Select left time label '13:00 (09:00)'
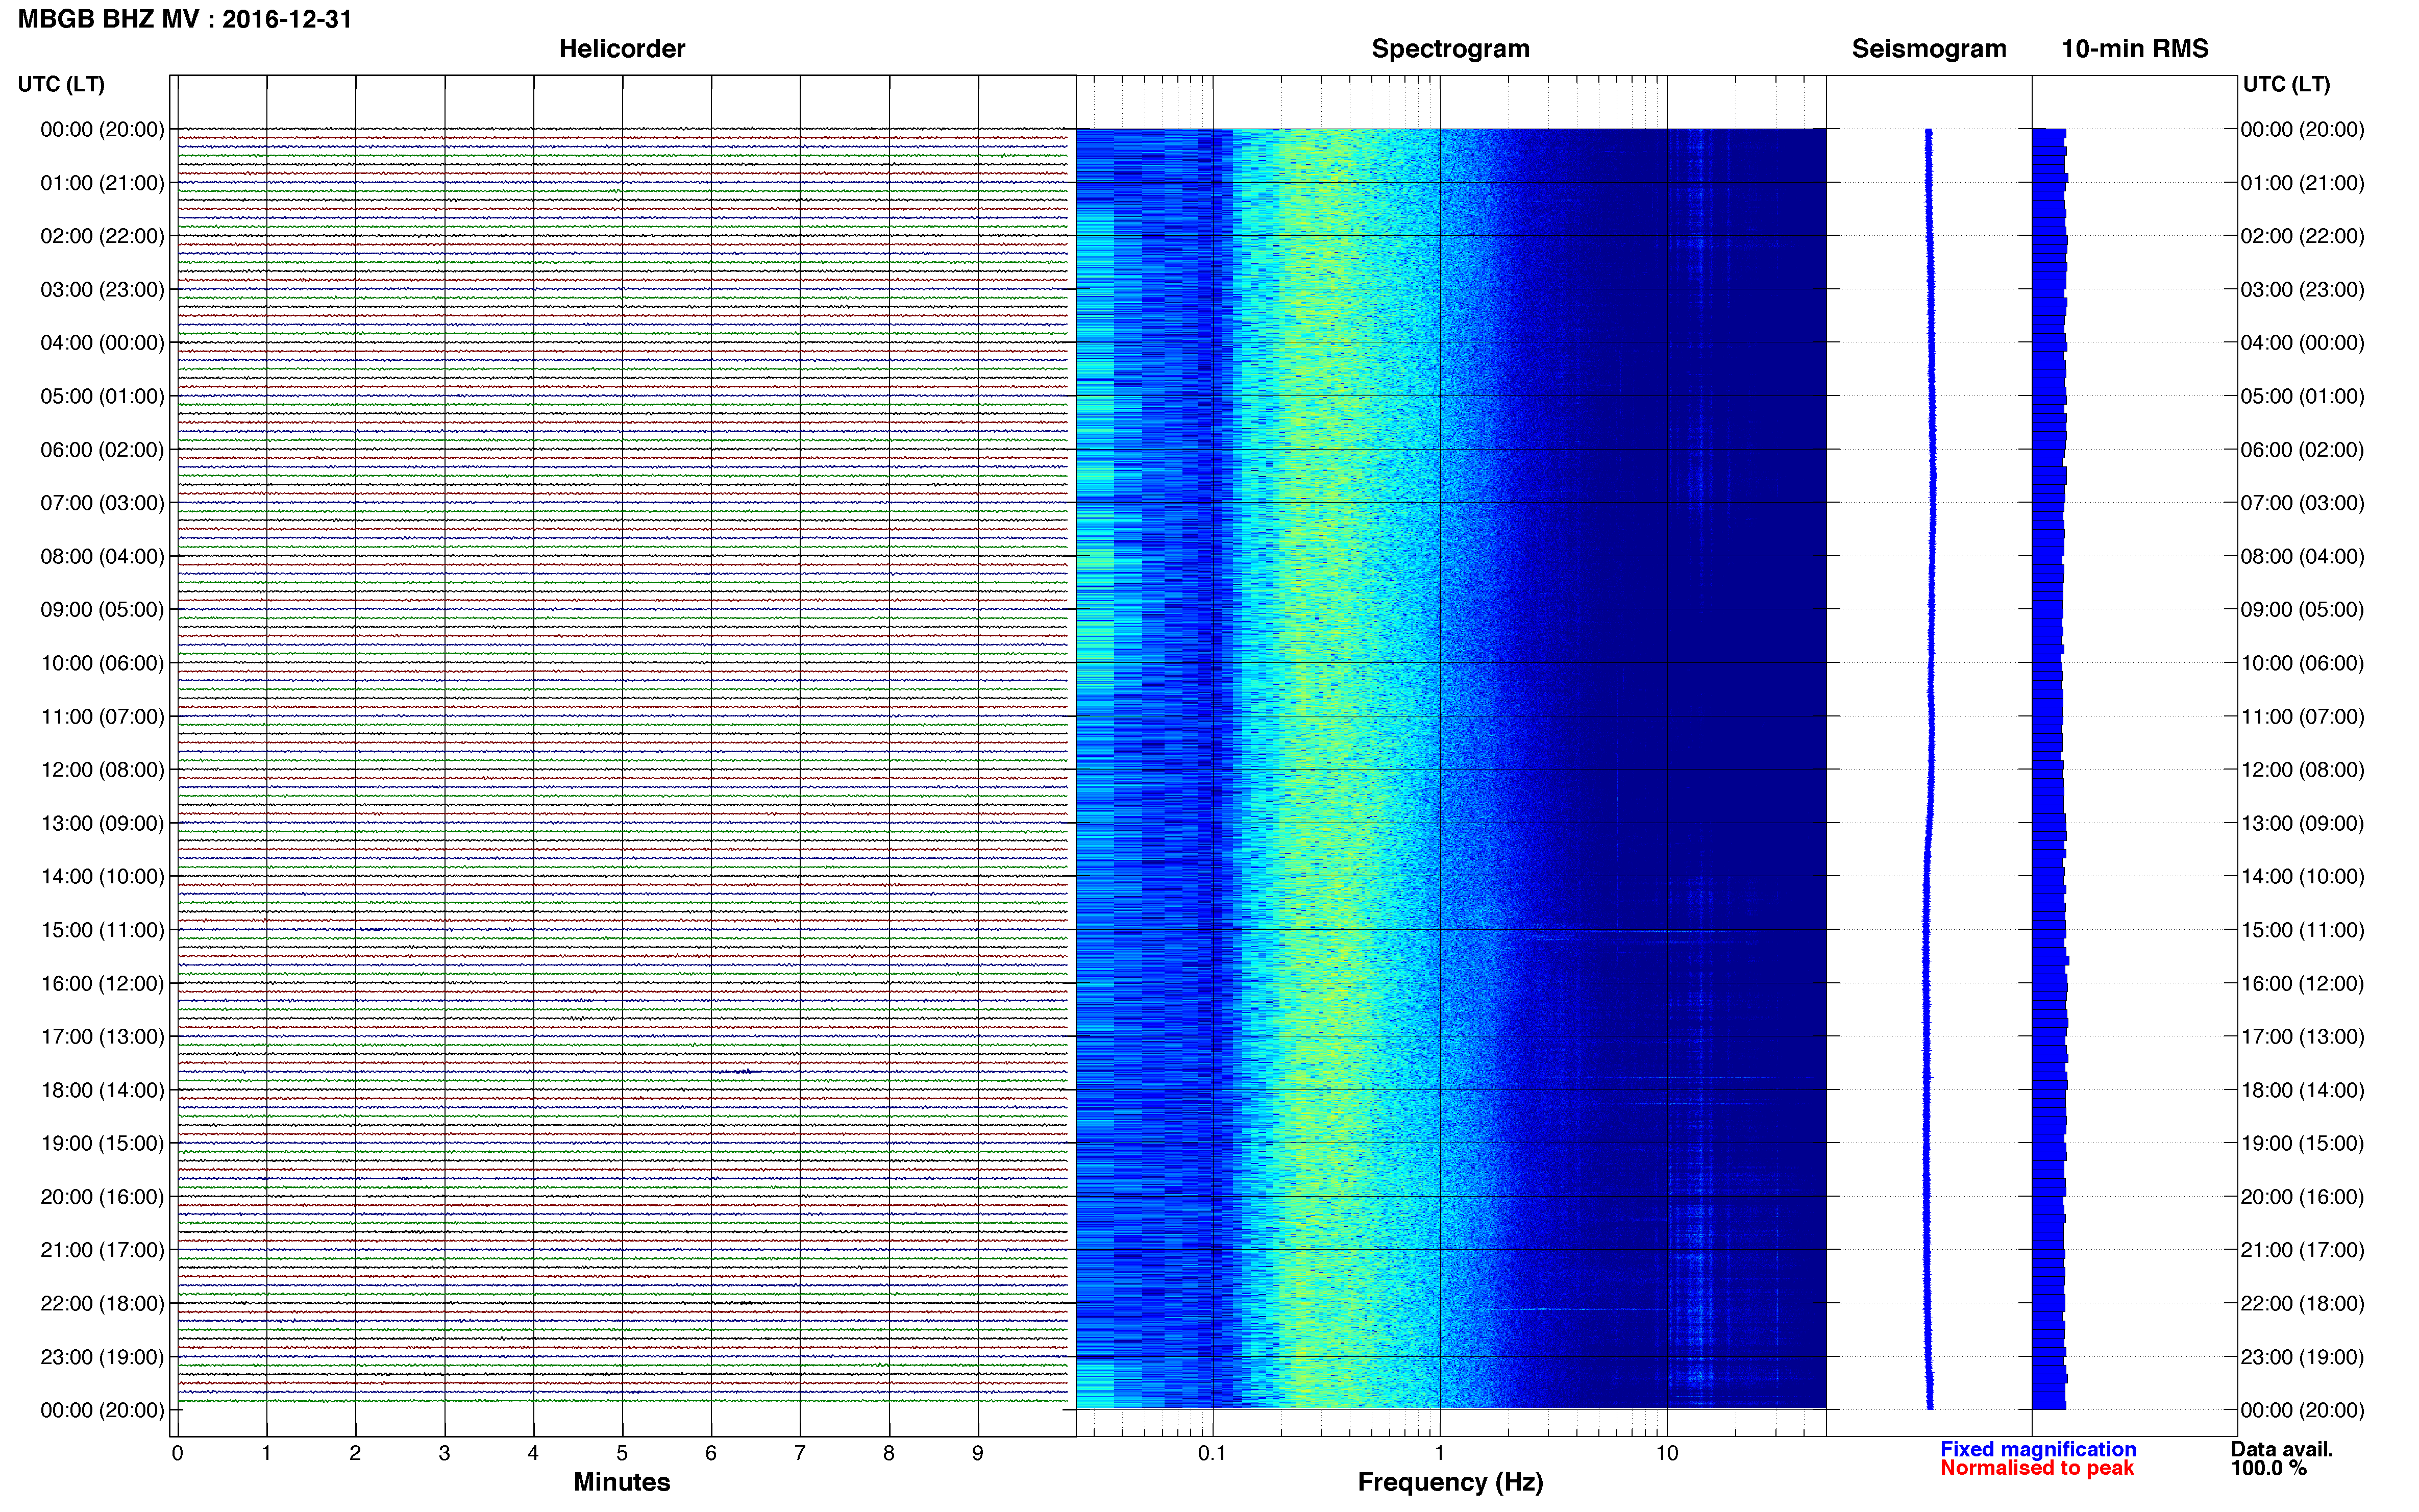This screenshot has width=2419, height=1512. (x=102, y=823)
